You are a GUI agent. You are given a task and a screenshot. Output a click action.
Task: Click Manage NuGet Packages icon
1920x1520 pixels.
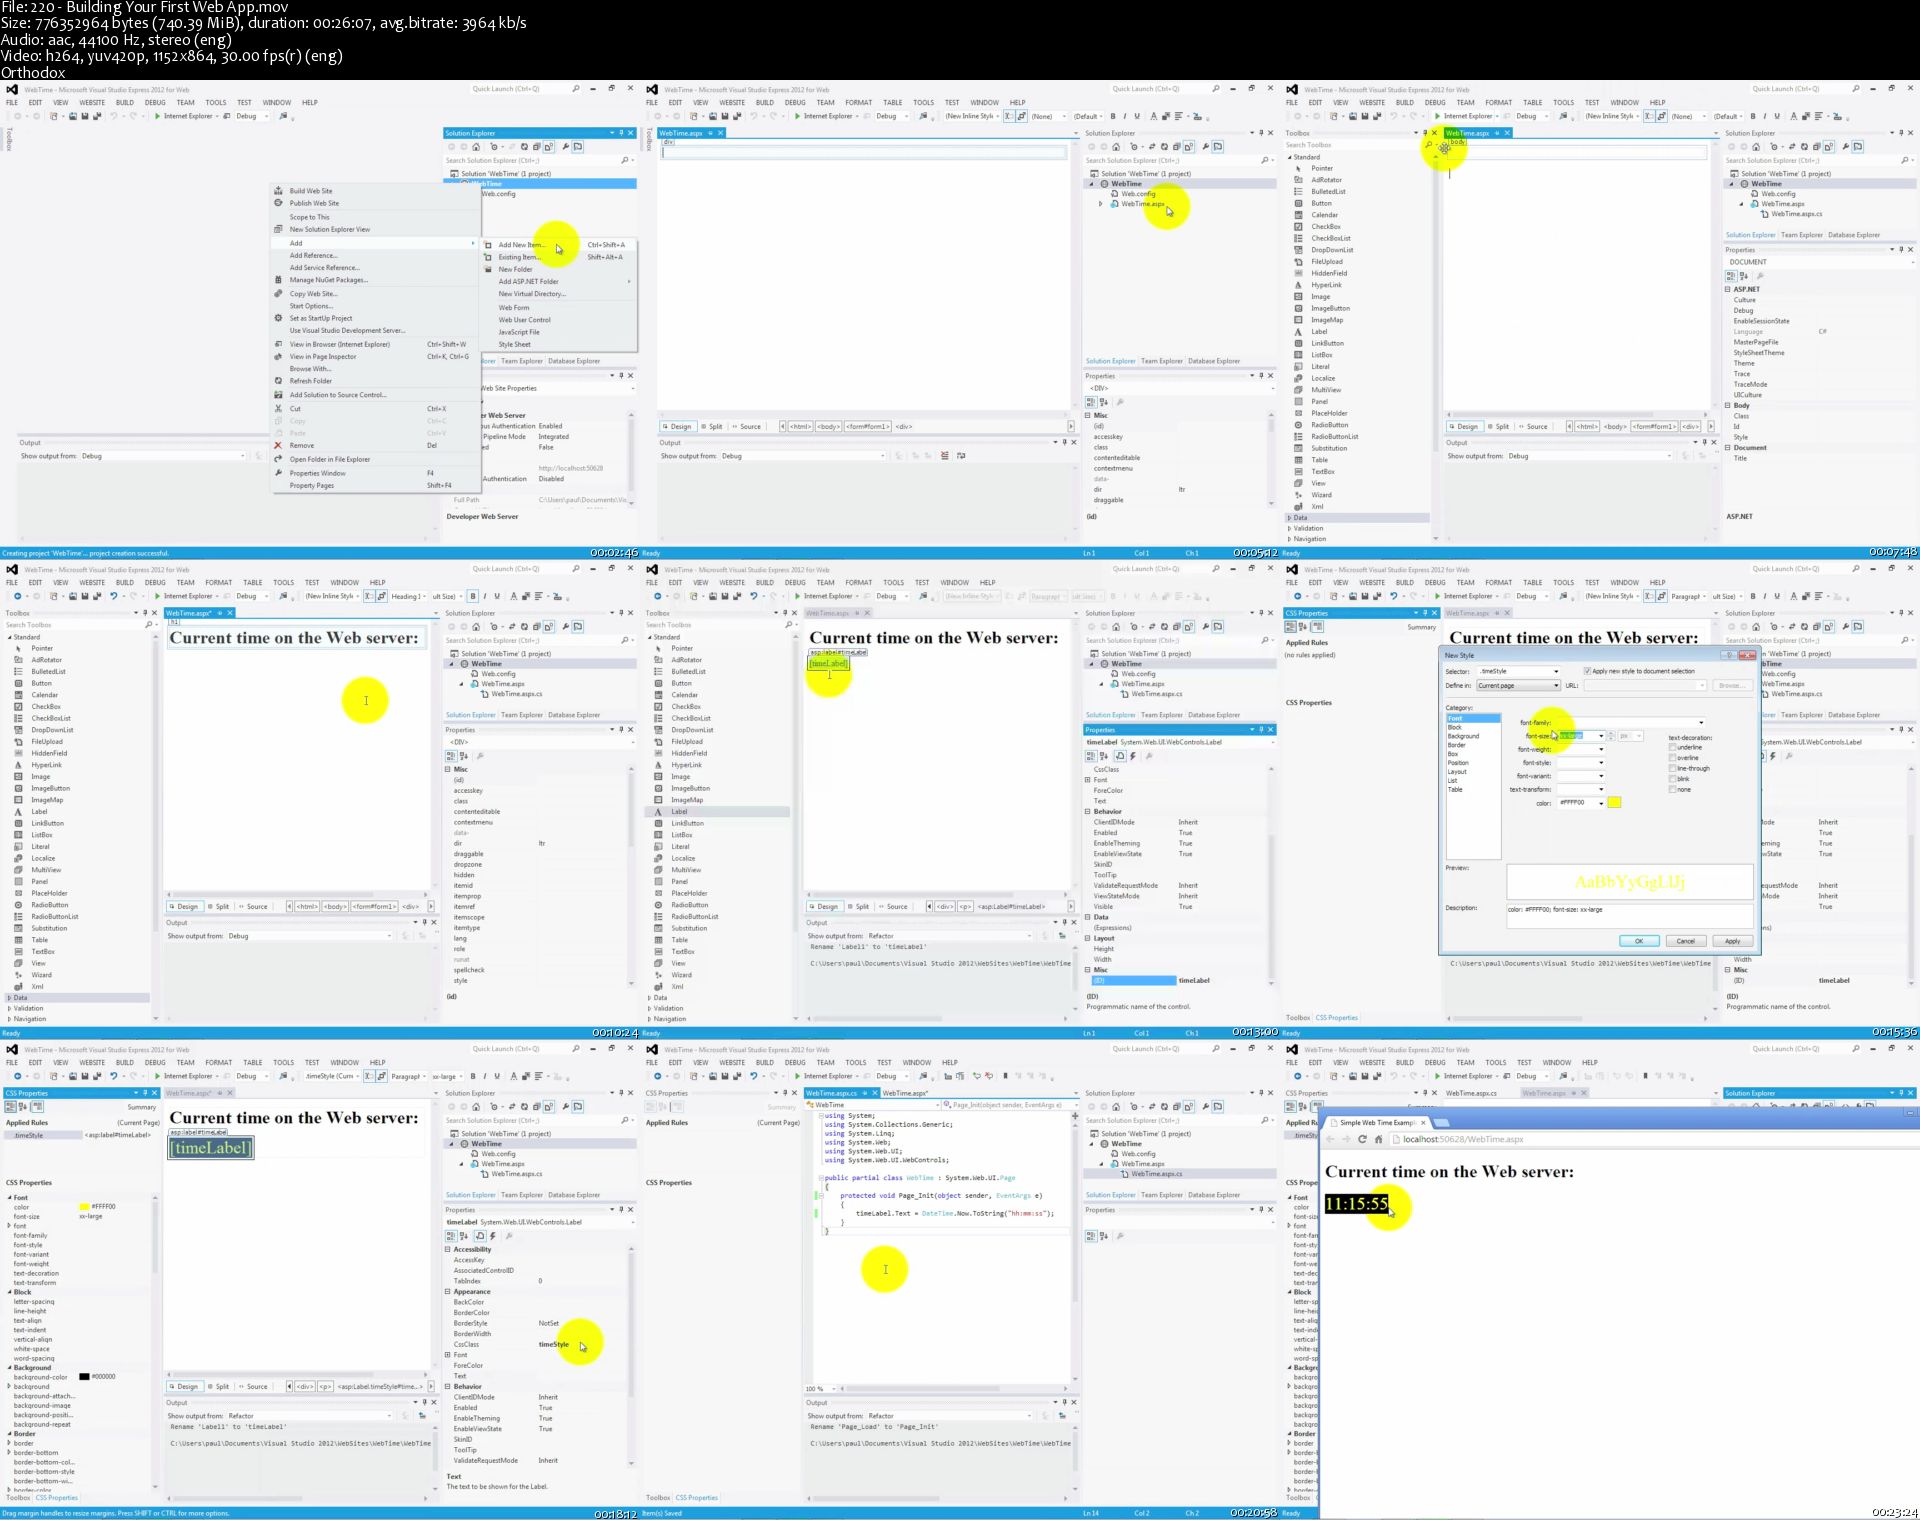[279, 280]
